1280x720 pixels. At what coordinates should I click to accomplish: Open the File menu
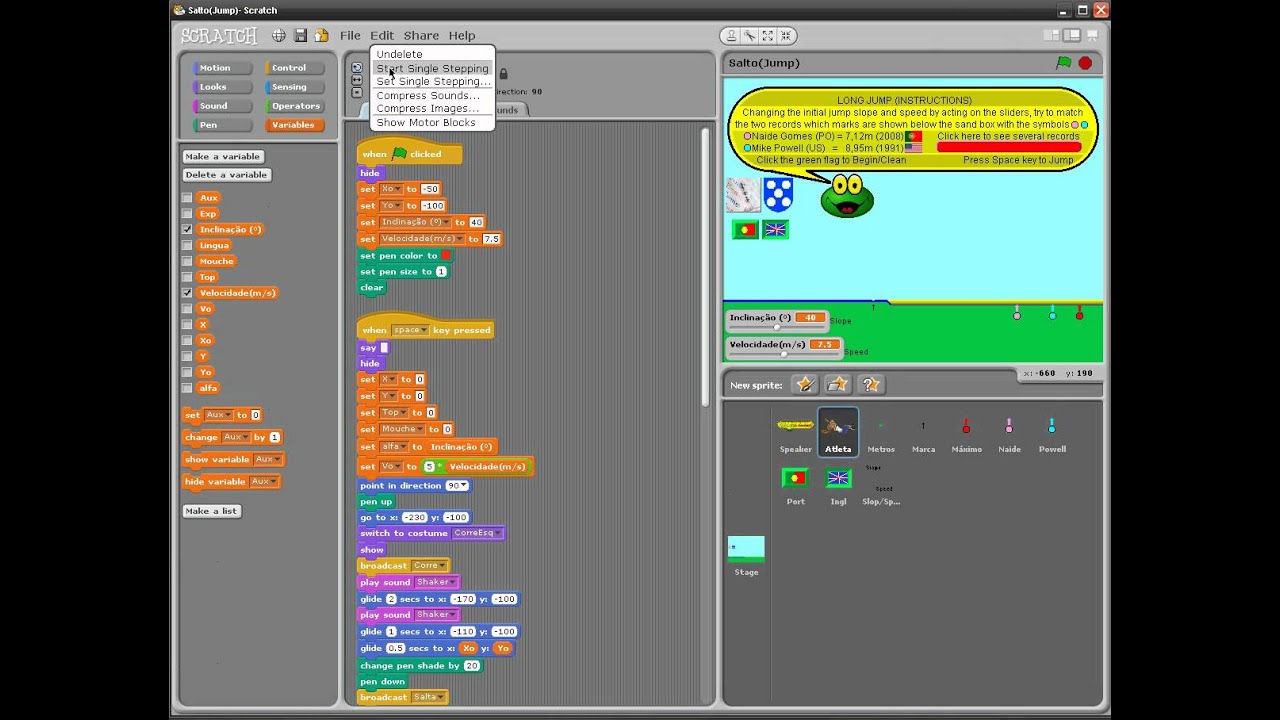point(350,36)
